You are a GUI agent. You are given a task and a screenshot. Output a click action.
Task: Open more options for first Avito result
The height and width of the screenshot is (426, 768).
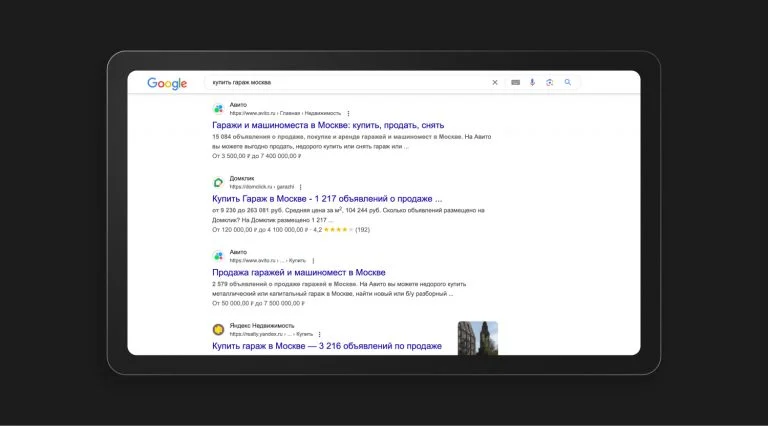click(x=348, y=113)
